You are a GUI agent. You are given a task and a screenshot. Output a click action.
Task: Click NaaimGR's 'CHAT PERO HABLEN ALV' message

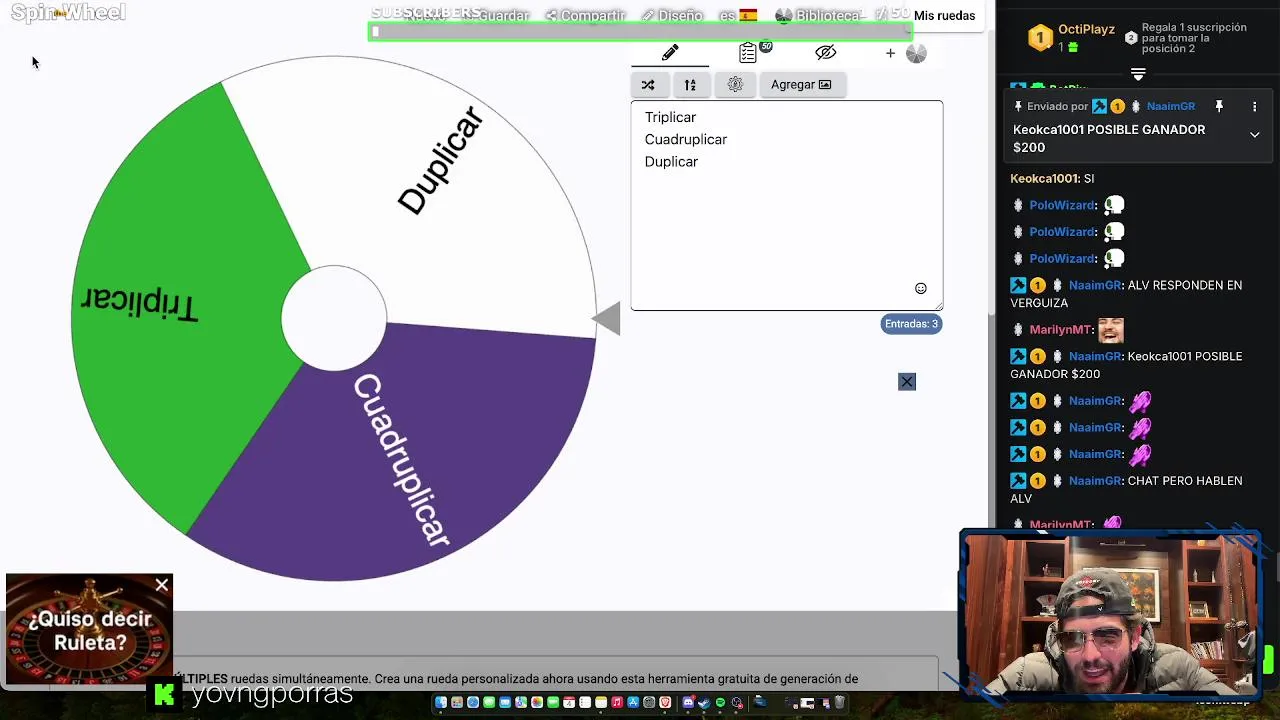pos(1126,490)
